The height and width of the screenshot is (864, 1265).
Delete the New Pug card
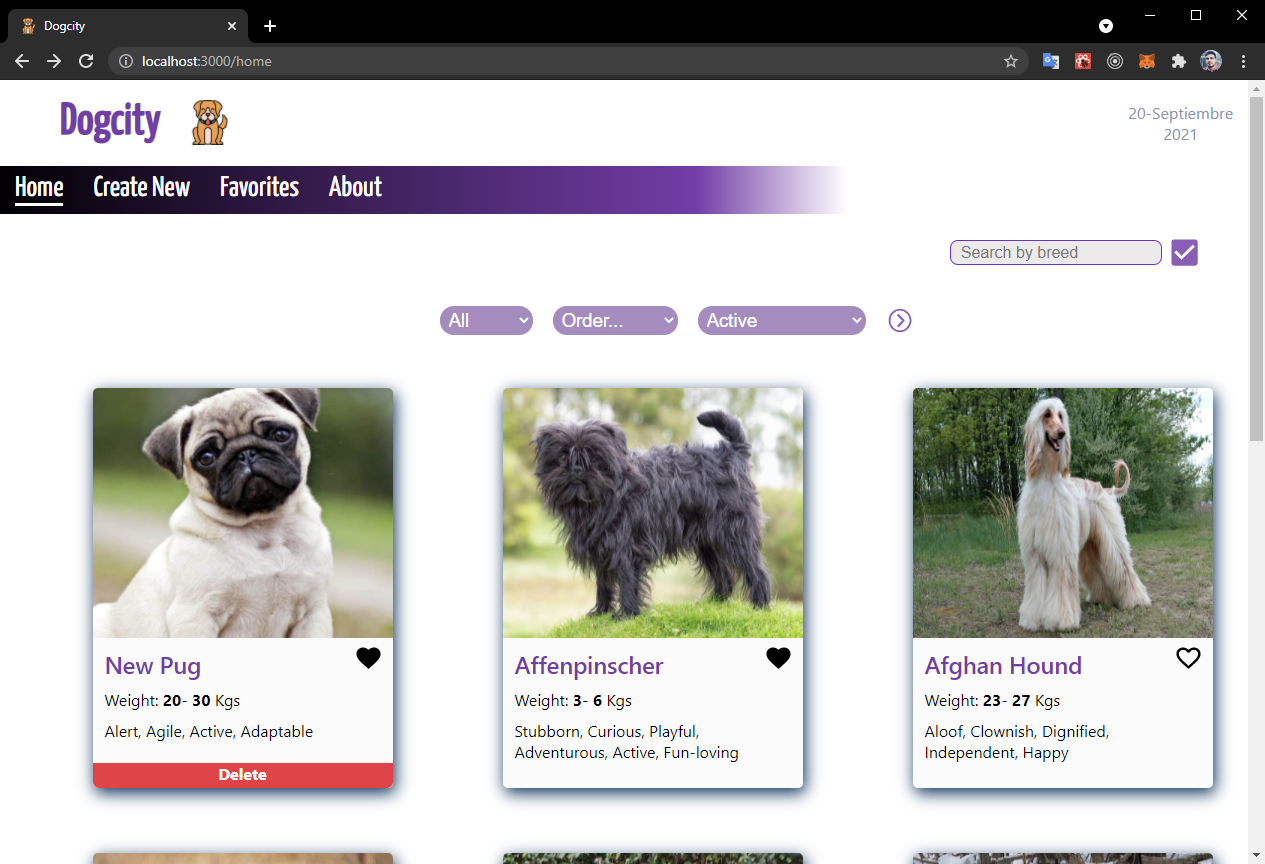click(x=242, y=774)
